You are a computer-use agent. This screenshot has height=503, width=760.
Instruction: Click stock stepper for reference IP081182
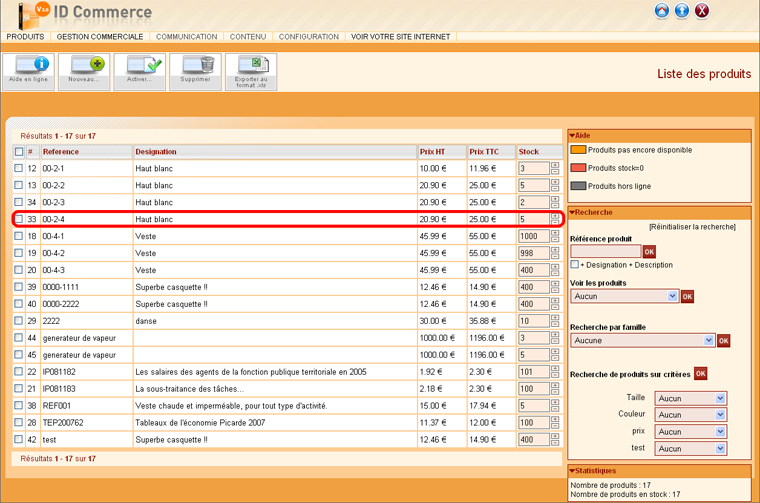[x=555, y=372]
